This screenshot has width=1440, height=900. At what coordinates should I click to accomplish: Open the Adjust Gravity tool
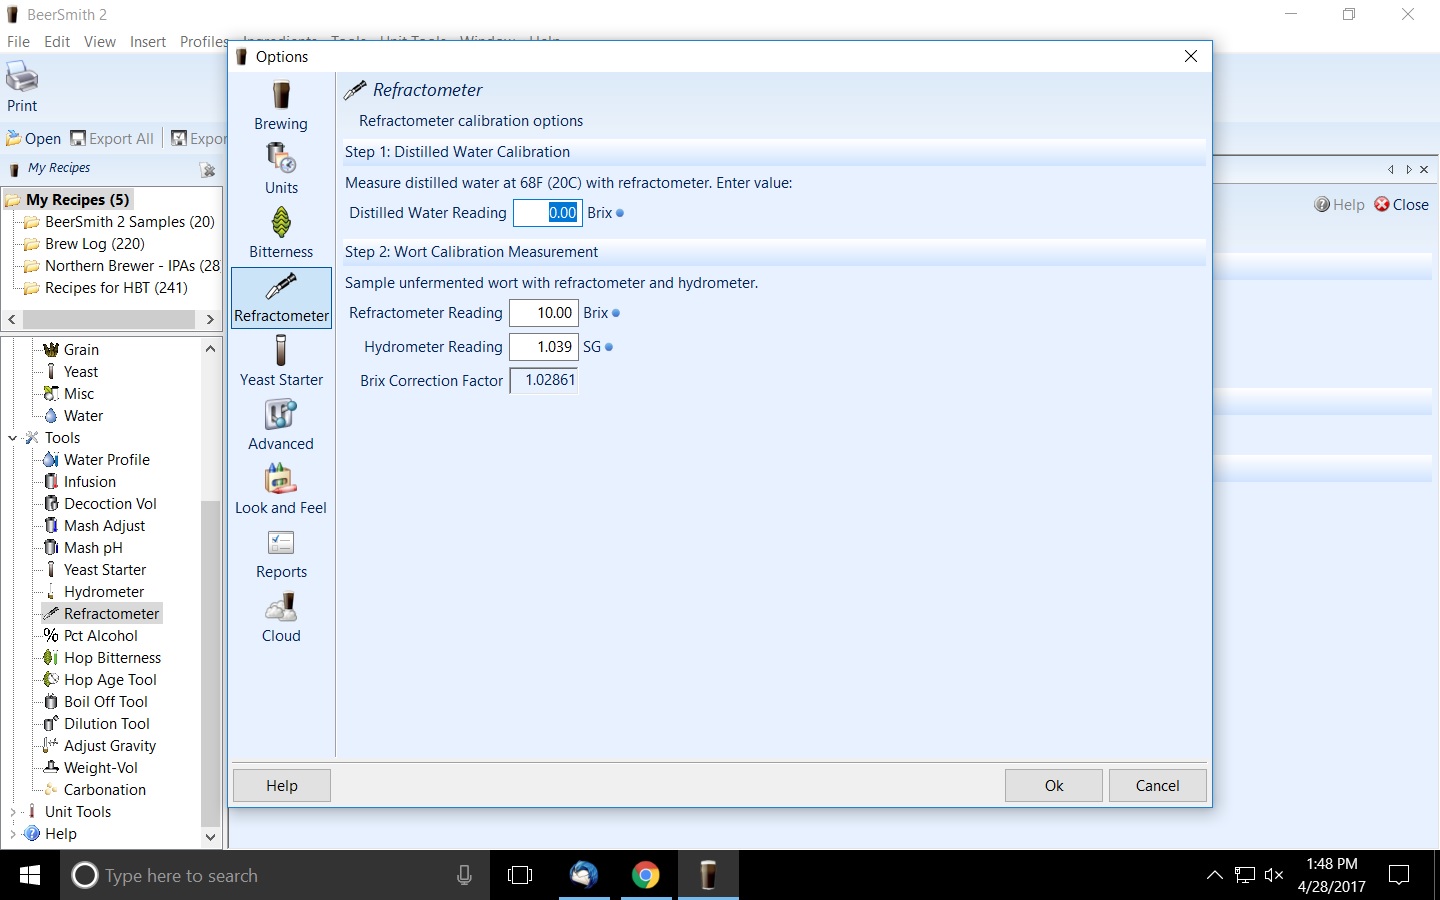coord(100,746)
